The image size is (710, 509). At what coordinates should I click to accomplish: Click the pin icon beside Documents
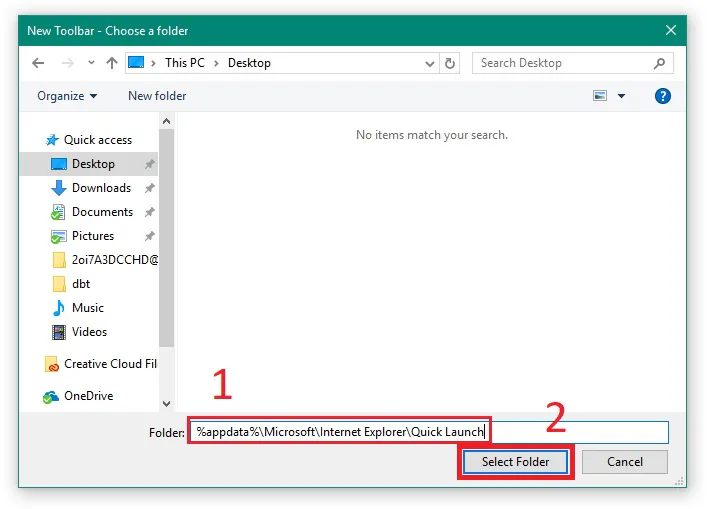click(149, 212)
